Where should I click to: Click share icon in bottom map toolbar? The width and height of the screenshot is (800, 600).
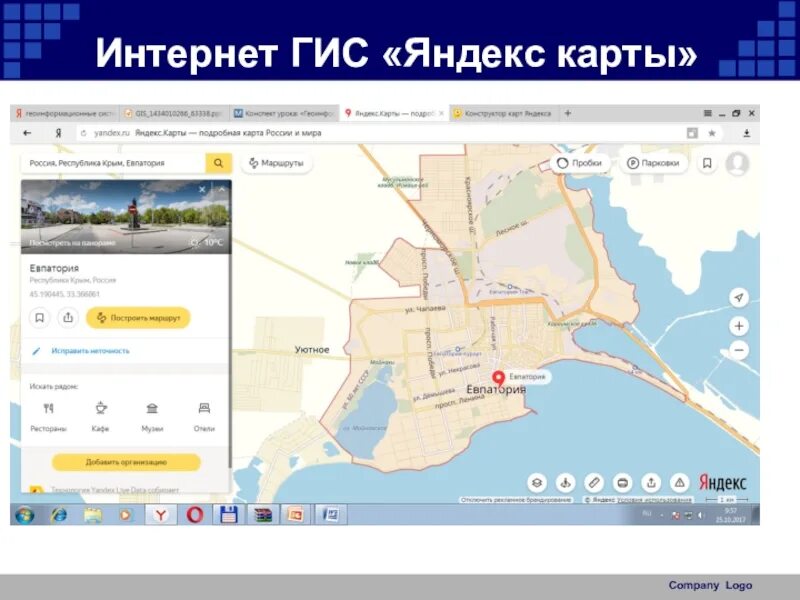(651, 482)
